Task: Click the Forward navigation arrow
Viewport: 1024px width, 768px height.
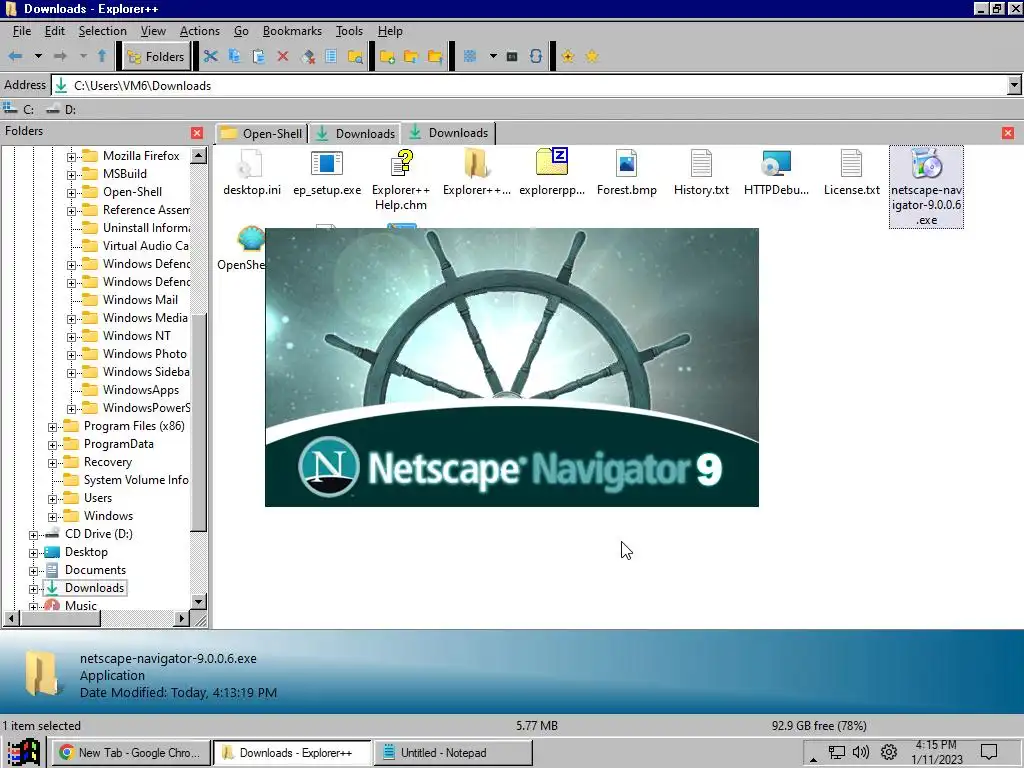Action: click(x=60, y=56)
